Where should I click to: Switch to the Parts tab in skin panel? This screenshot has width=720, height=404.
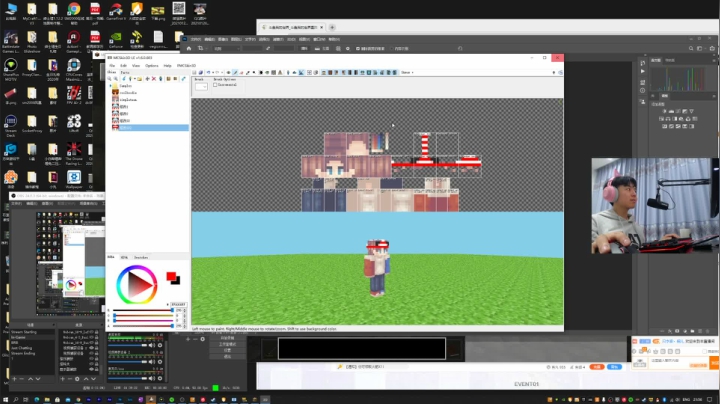pyautogui.click(x=125, y=73)
